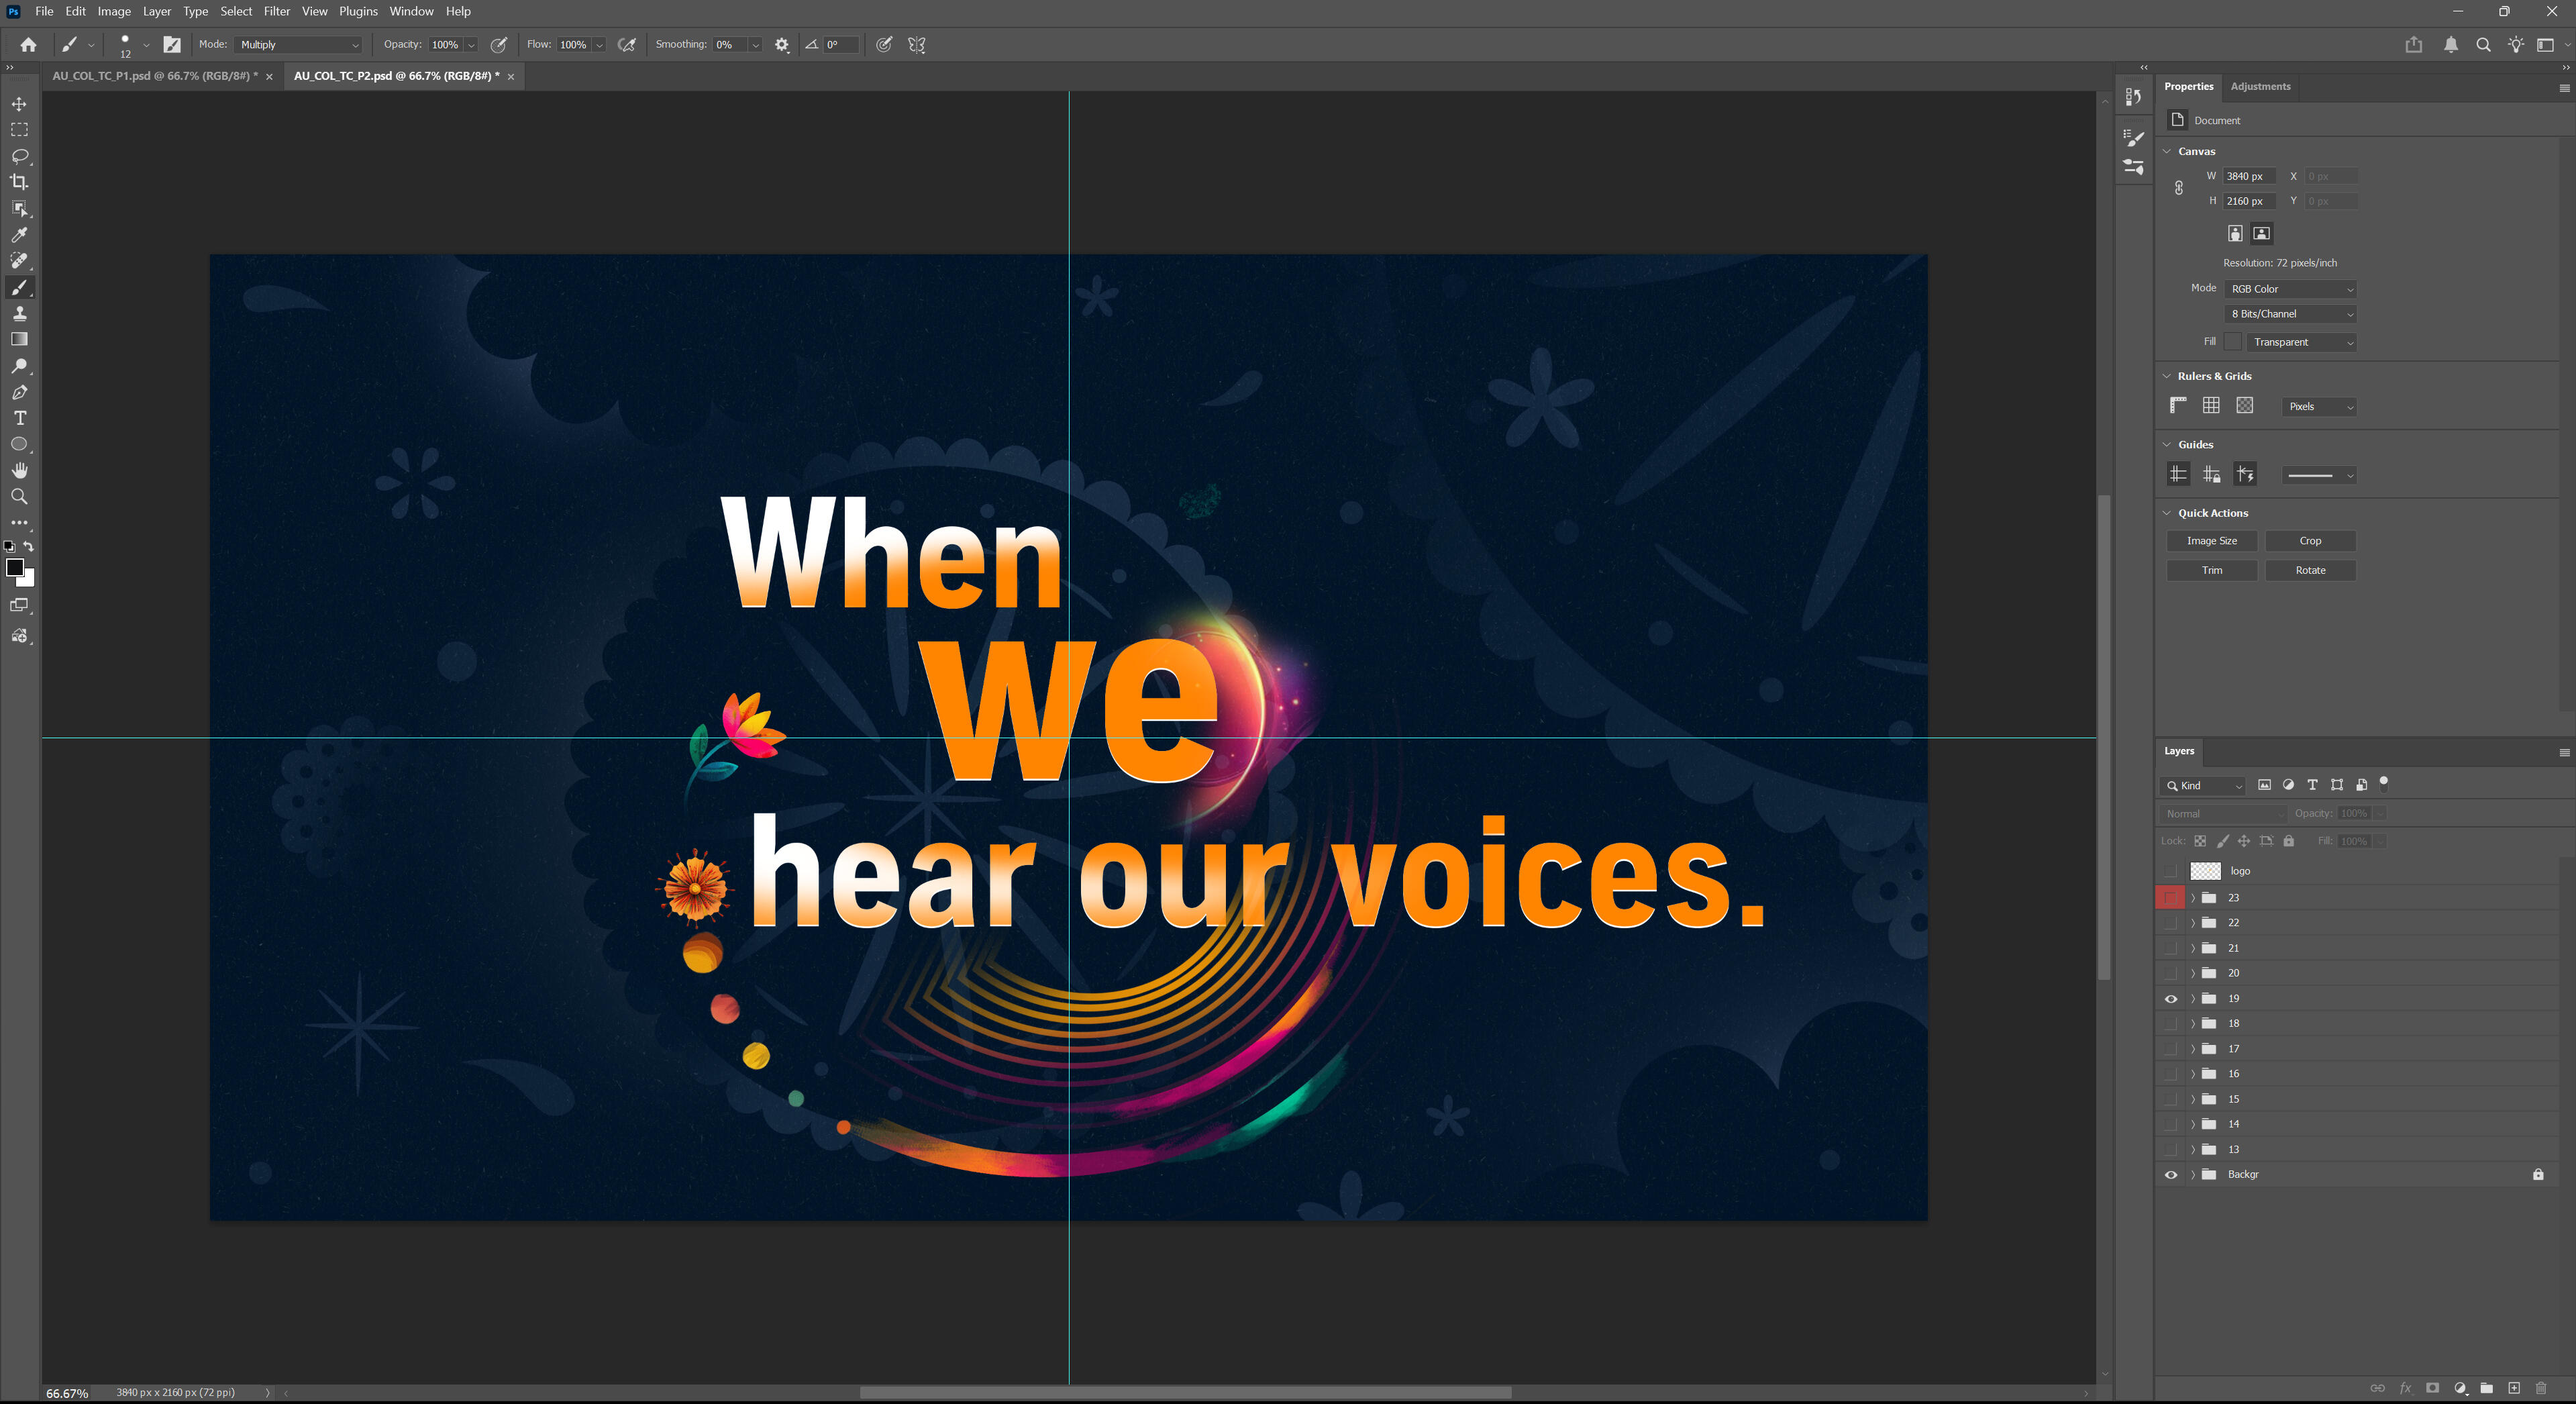Screen dimensions: 2576x1404
Task: Show layer group 23 visibility
Action: pyautogui.click(x=2170, y=897)
